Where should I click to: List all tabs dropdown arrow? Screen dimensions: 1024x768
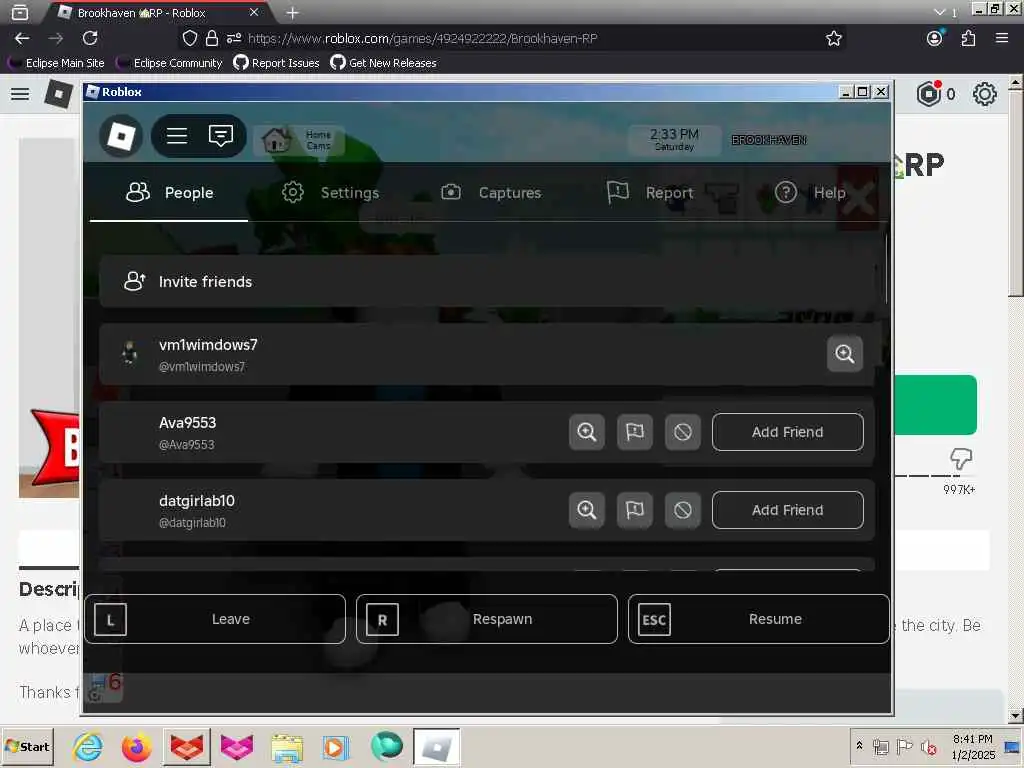point(939,12)
